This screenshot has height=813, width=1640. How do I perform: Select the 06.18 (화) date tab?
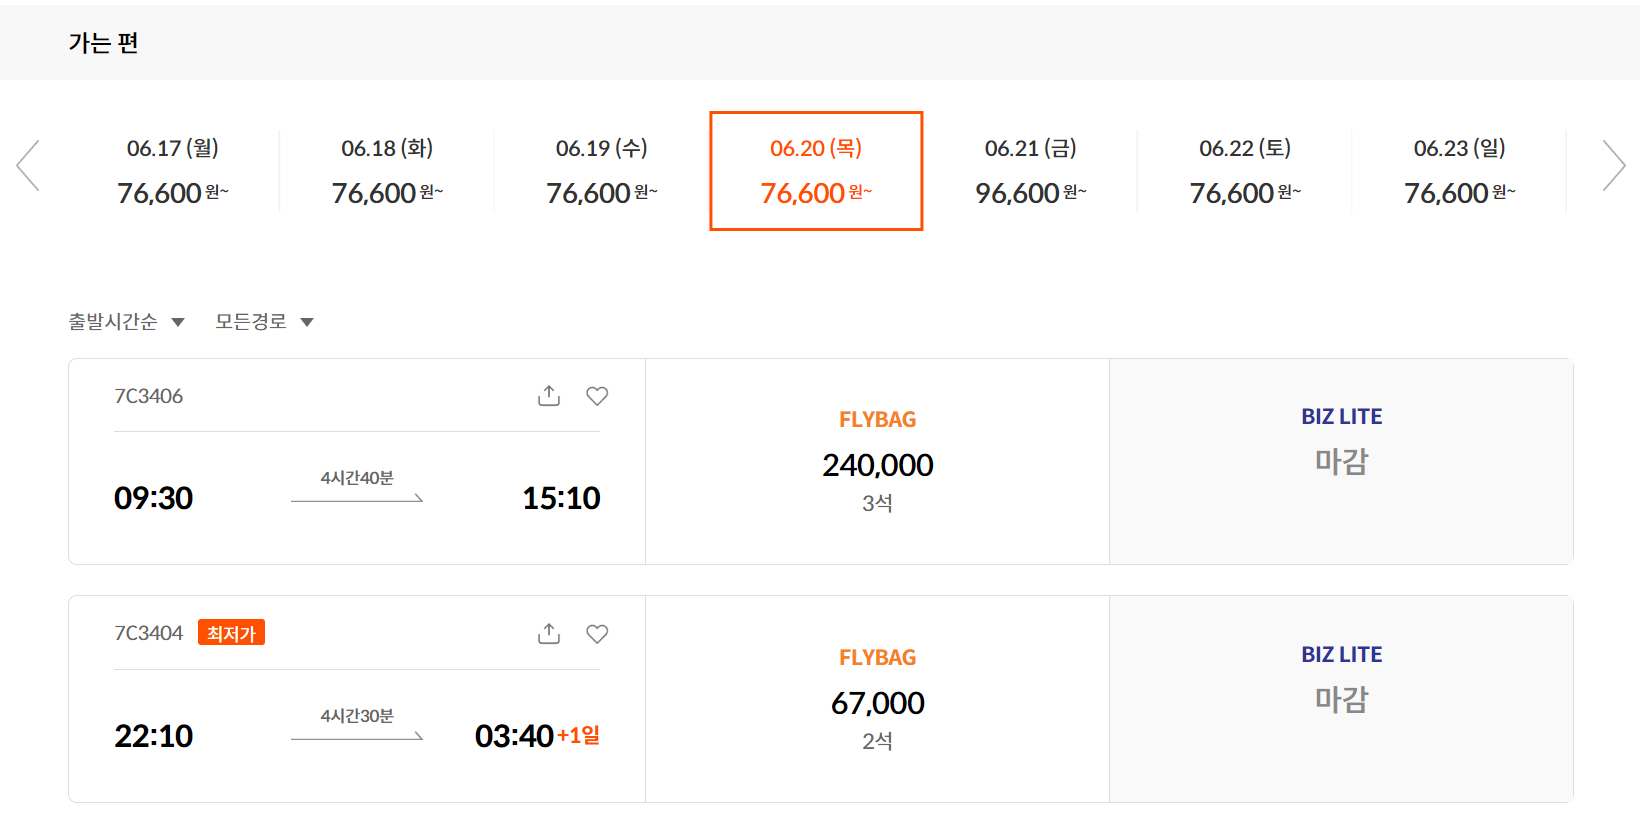387,171
